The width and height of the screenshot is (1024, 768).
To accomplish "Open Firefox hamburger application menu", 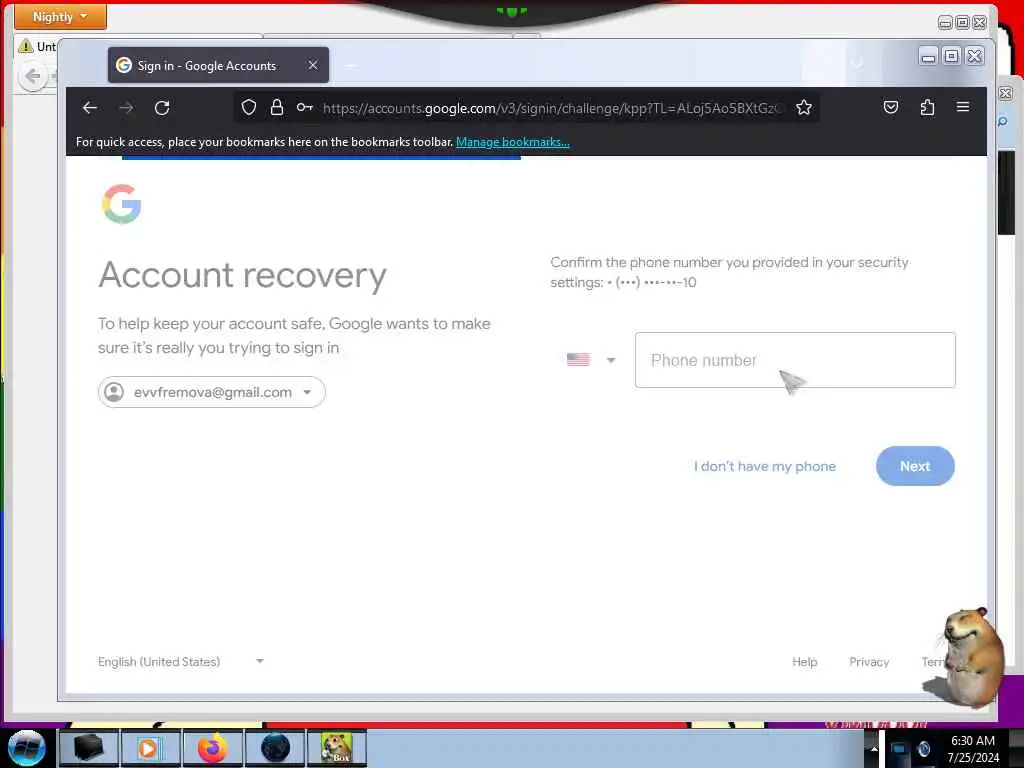I will tap(963, 106).
